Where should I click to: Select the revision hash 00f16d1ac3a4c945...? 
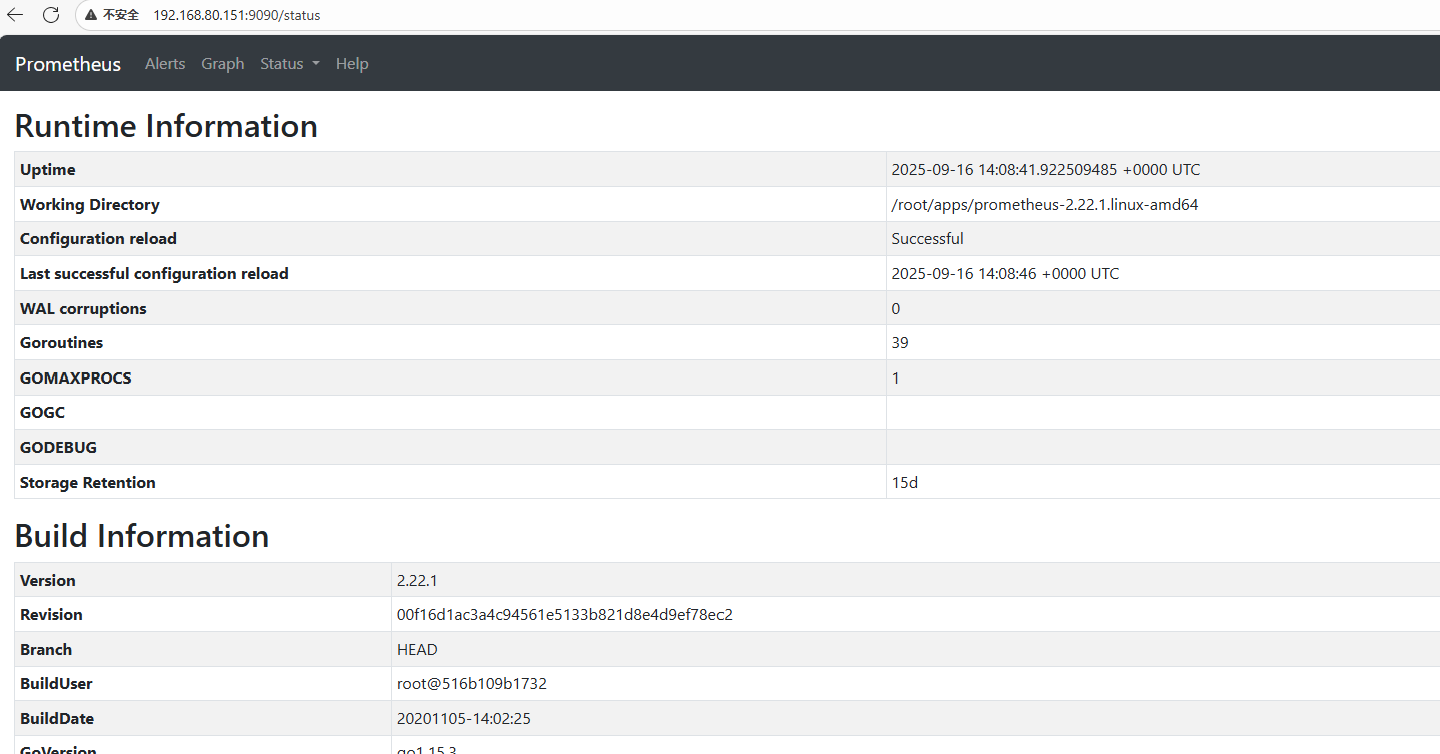coord(565,615)
